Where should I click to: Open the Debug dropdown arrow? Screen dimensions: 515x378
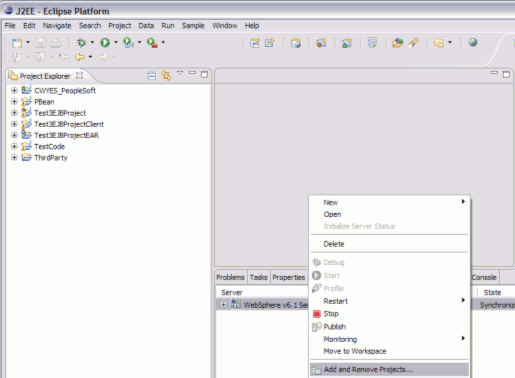pyautogui.click(x=92, y=42)
